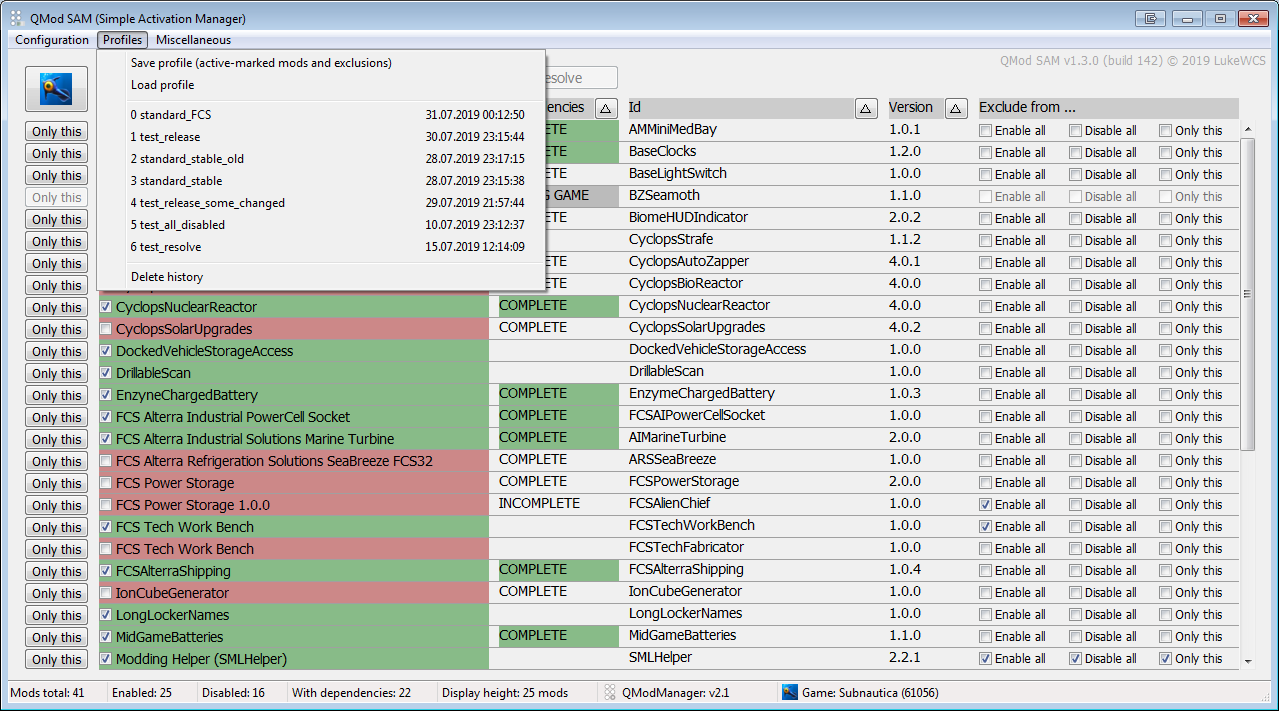Click the sort triangle beside Version column
The width and height of the screenshot is (1279, 711).
tap(956, 108)
